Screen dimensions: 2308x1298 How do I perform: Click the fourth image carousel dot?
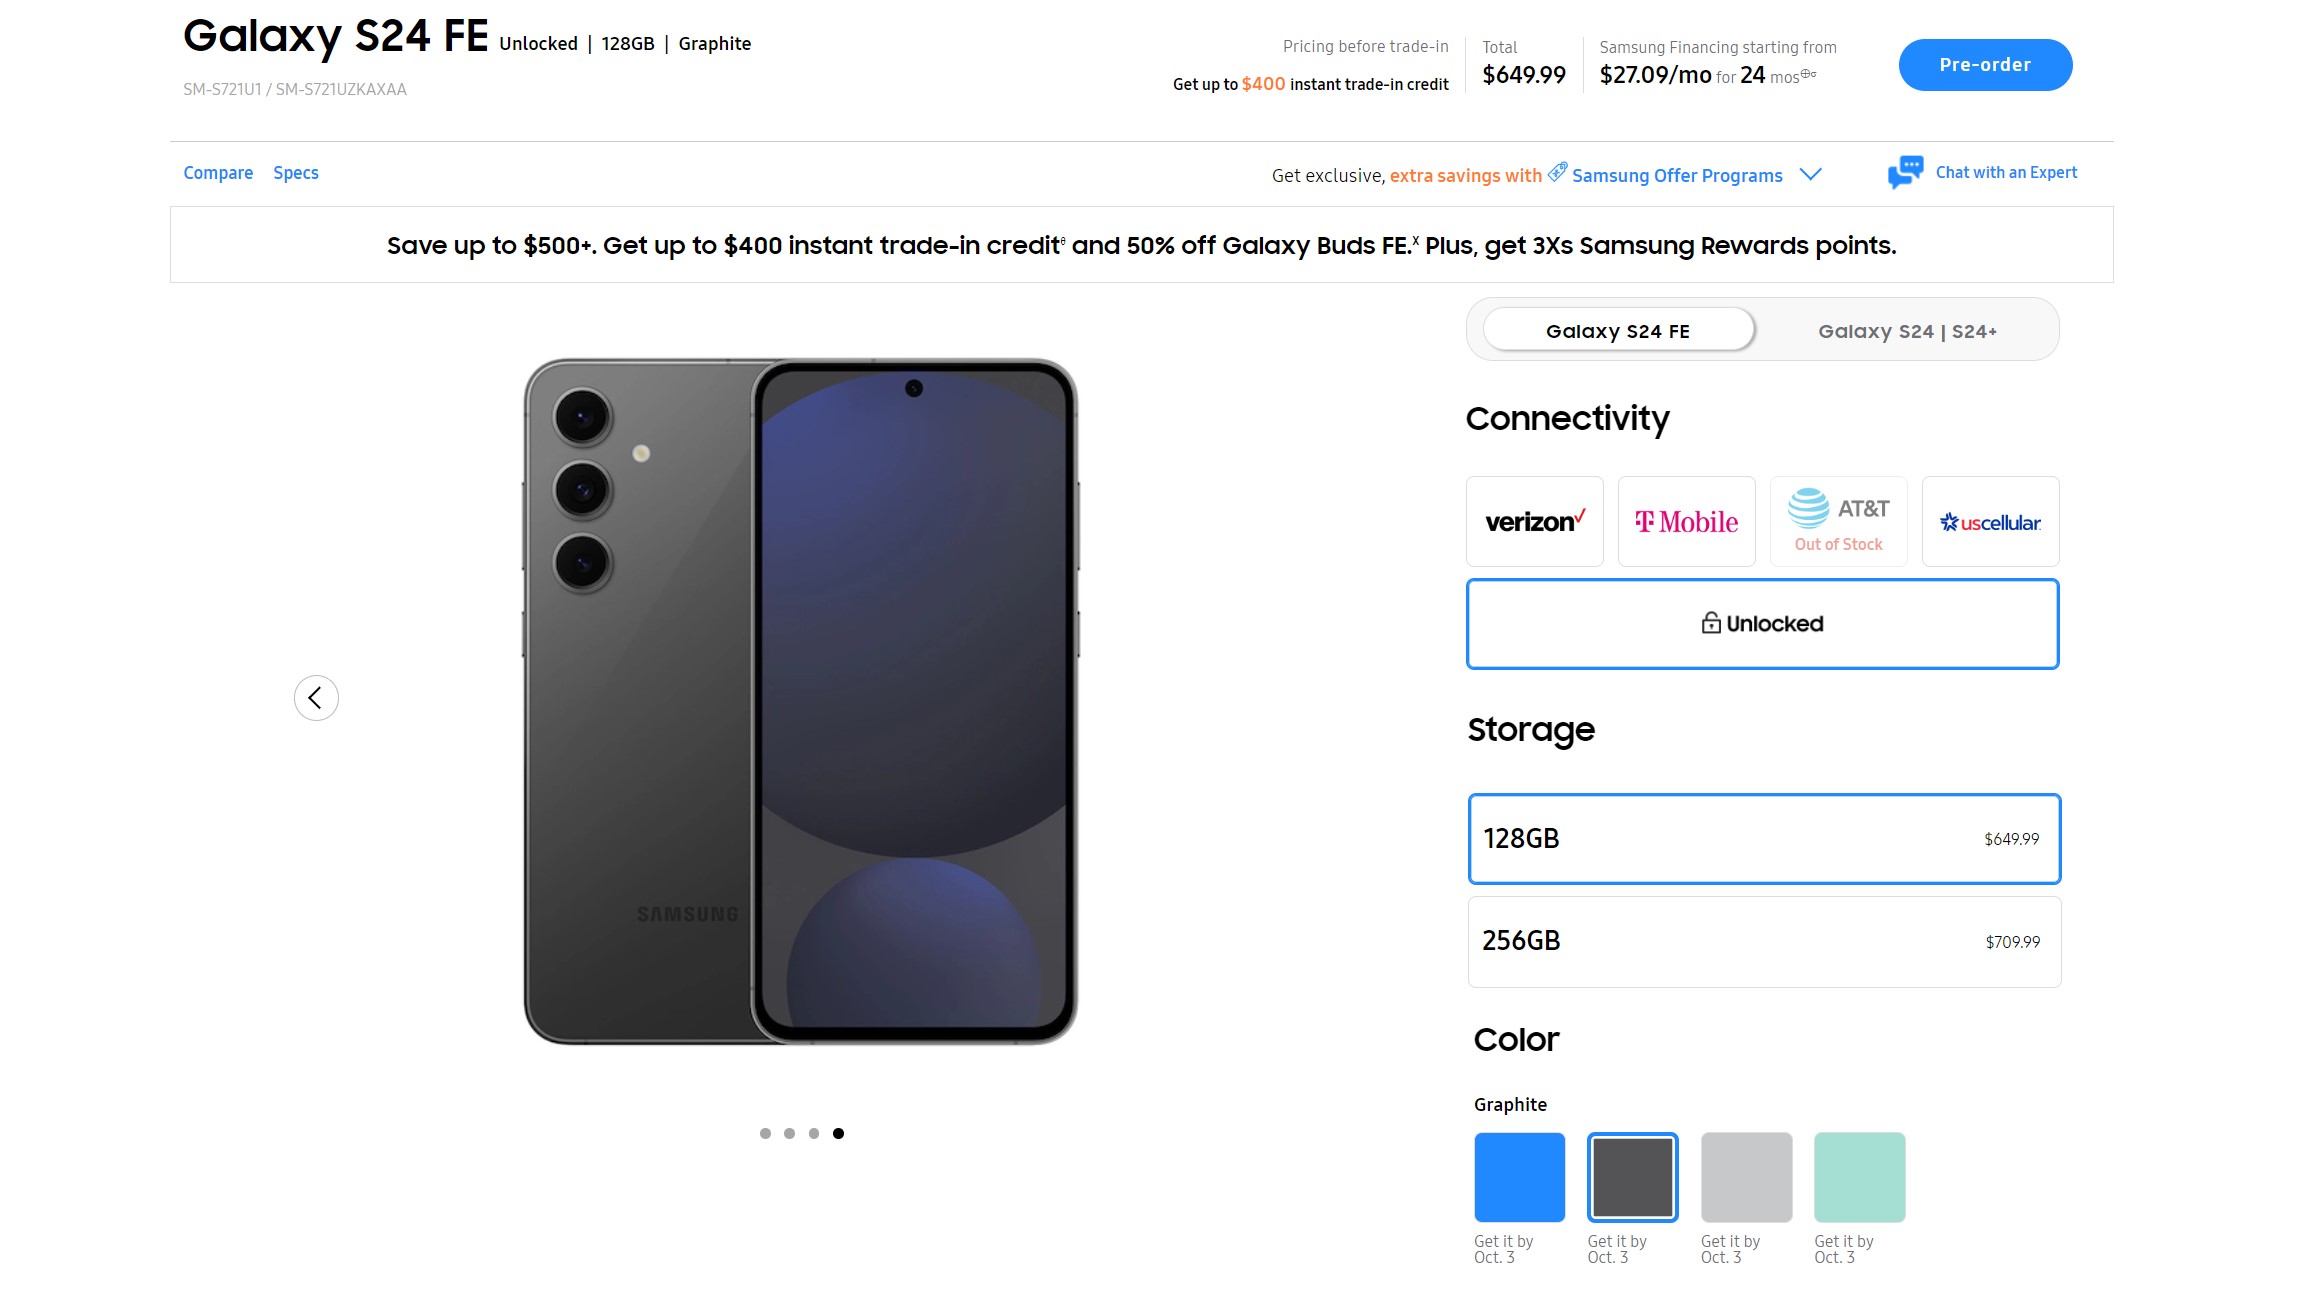point(835,1133)
